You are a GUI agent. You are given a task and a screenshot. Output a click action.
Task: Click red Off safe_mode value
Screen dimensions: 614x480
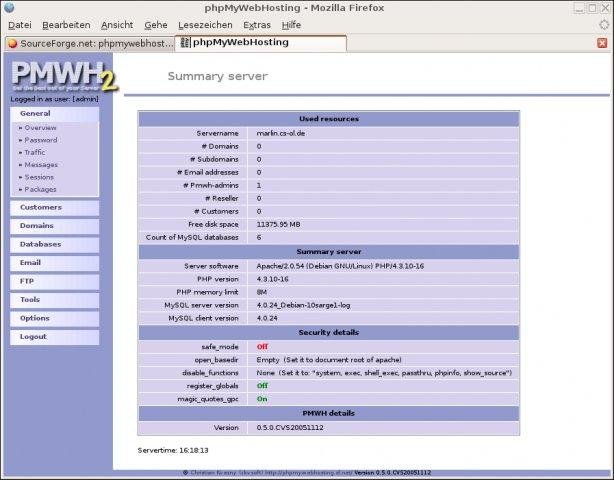[x=262, y=346]
